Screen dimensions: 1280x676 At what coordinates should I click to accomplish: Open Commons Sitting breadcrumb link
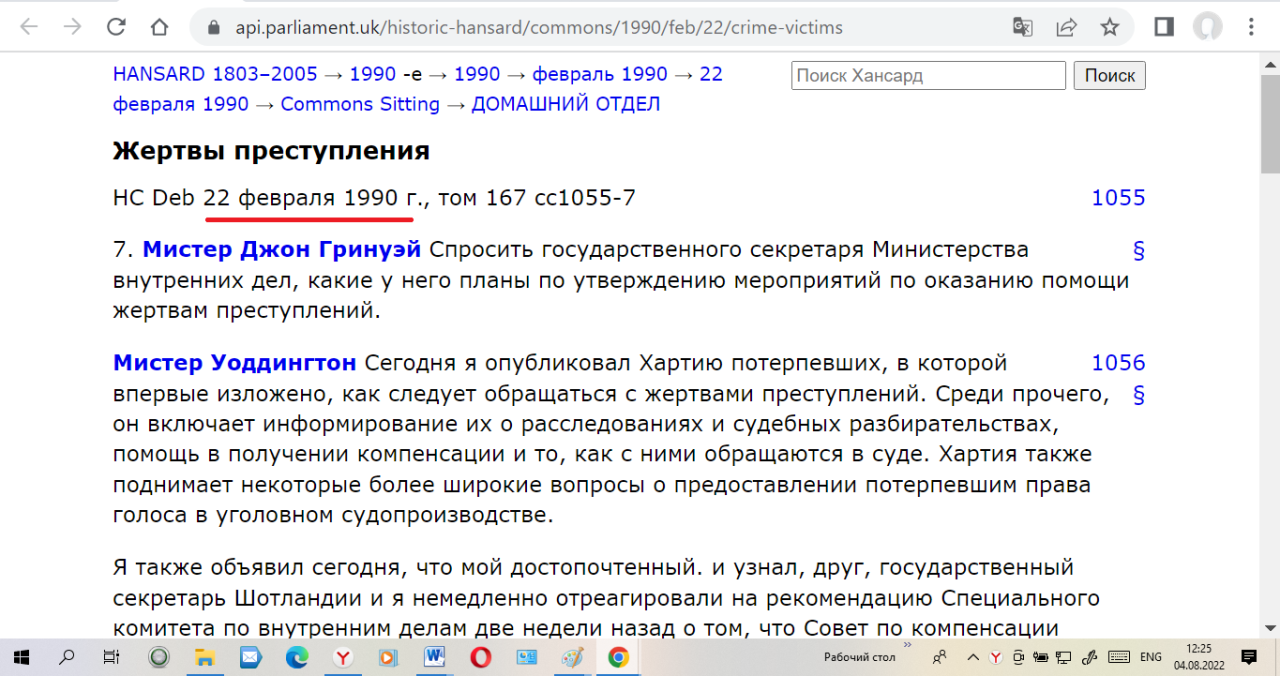[x=360, y=104]
